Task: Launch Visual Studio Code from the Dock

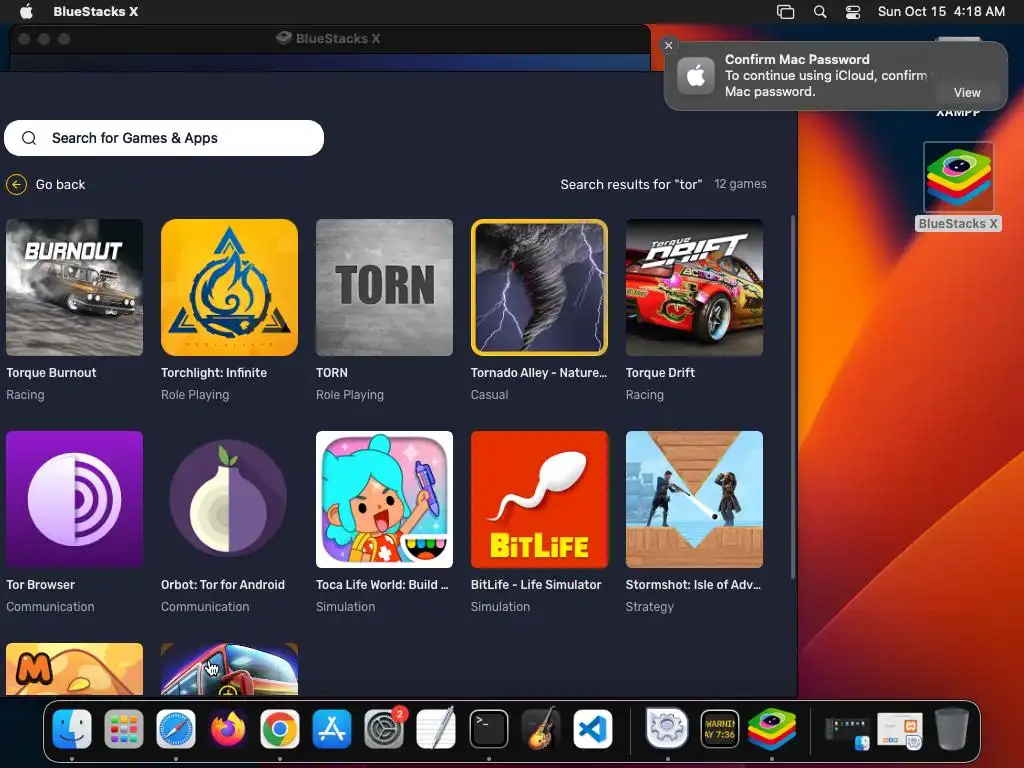Action: (593, 729)
